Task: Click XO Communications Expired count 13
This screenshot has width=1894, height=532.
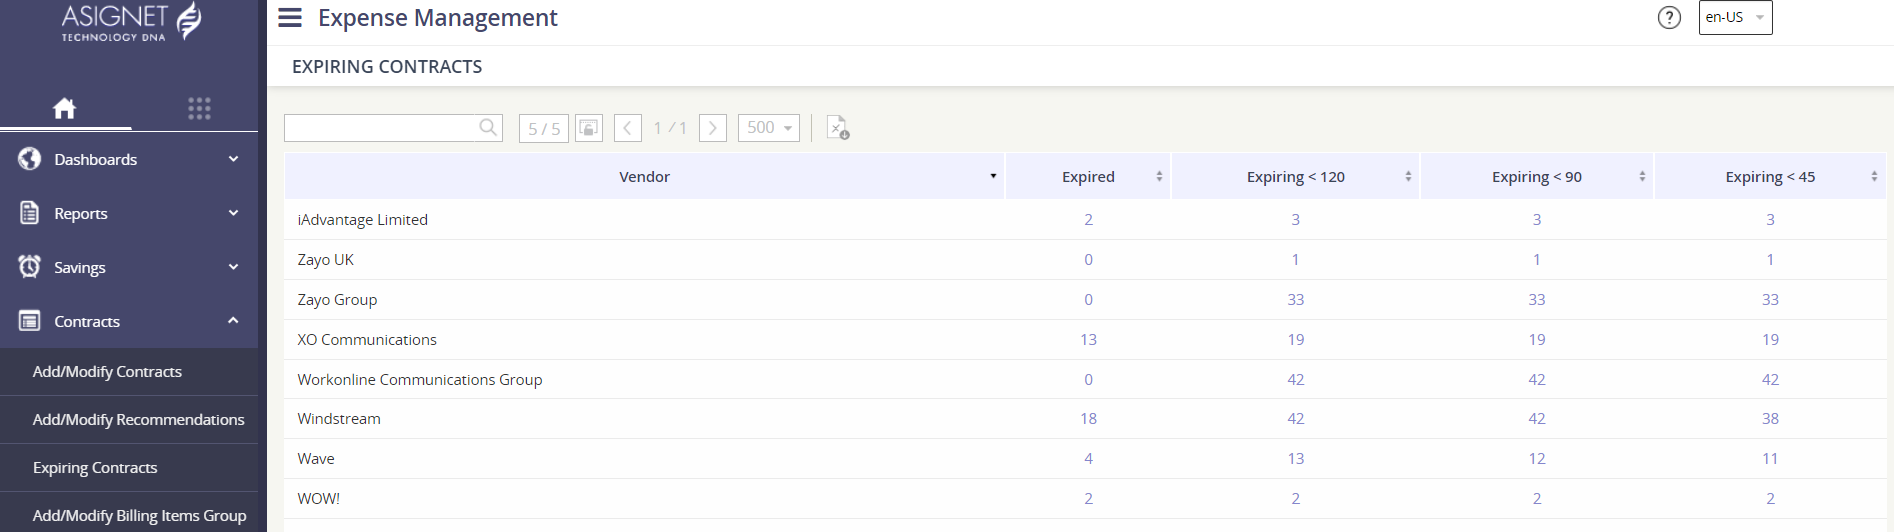Action: 1088,340
